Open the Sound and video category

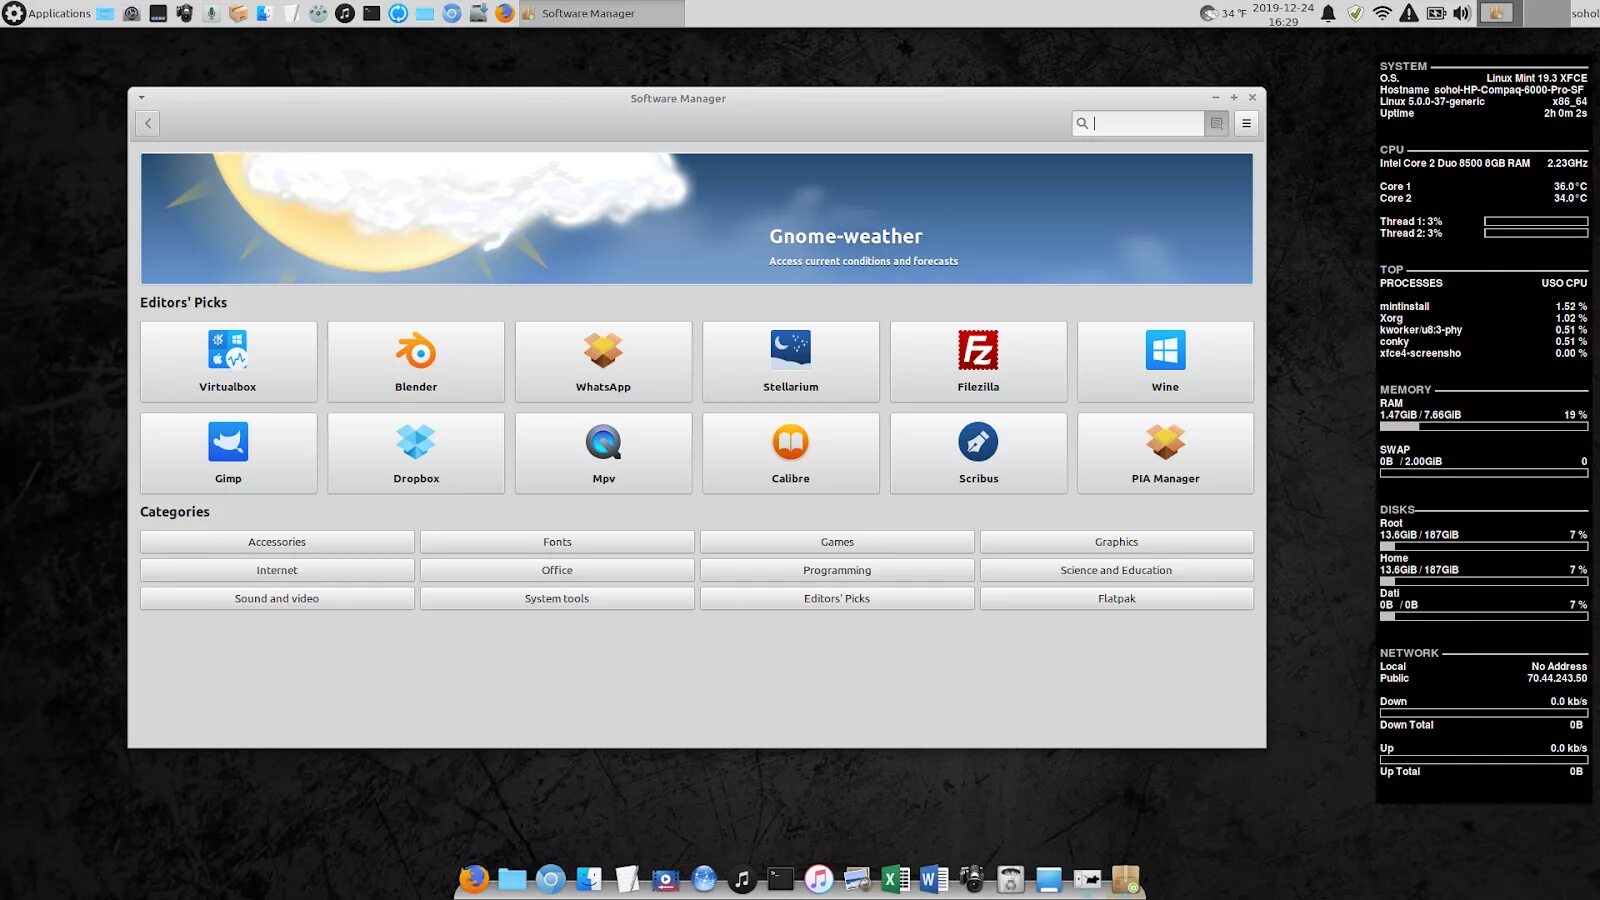click(277, 598)
